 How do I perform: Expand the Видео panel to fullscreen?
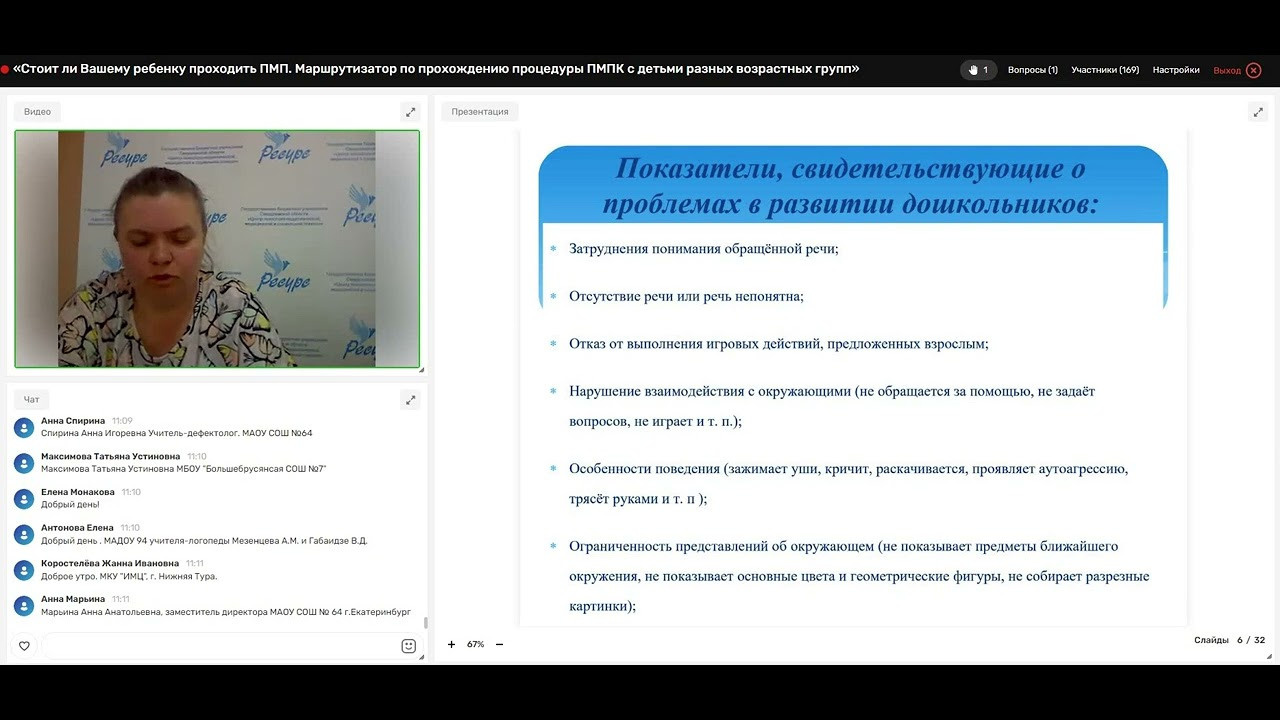coord(410,112)
